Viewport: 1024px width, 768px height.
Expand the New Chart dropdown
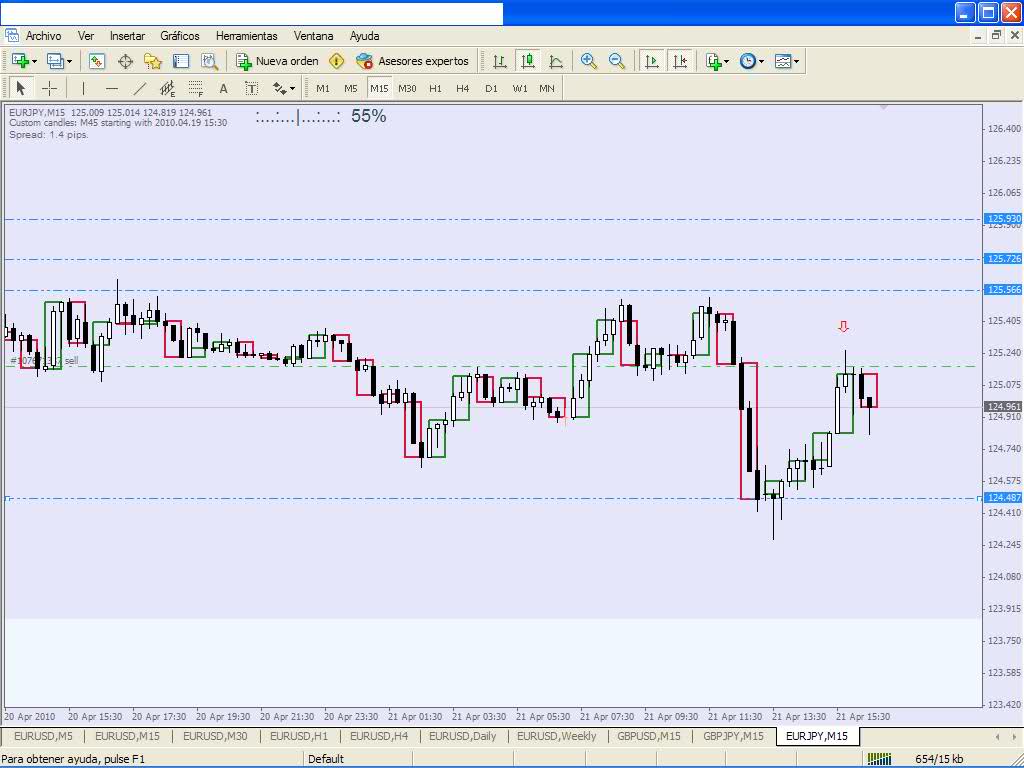coord(35,62)
